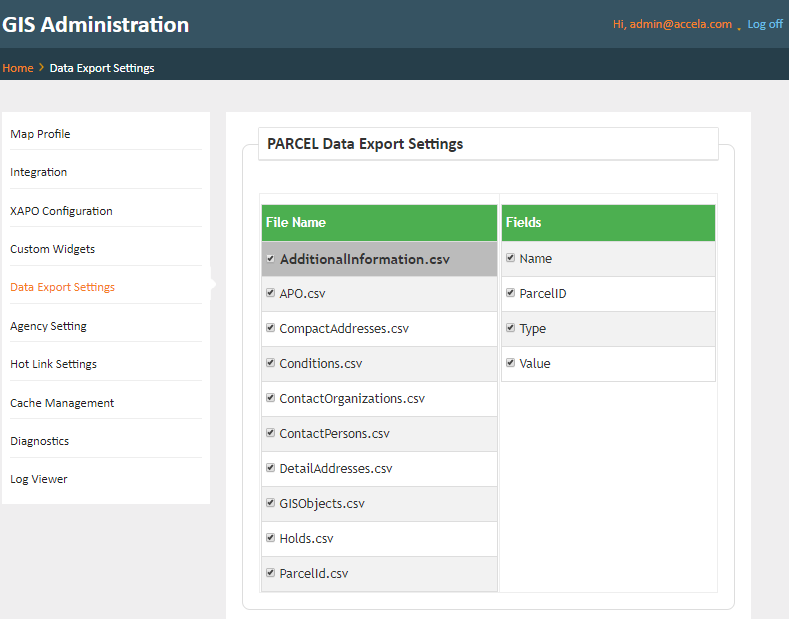This screenshot has width=789, height=619.
Task: Disable the Value field checkbox
Action: (511, 363)
